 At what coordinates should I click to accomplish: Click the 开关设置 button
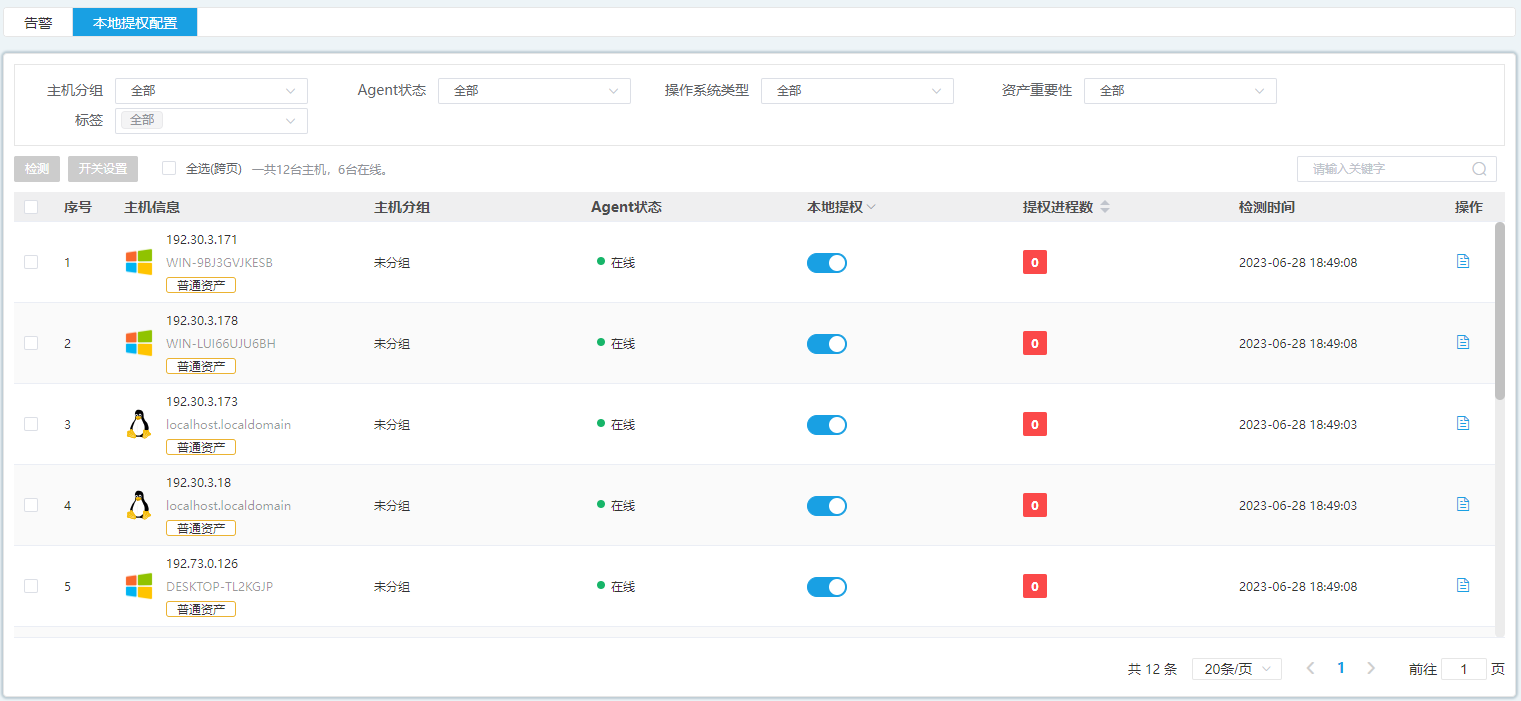103,169
